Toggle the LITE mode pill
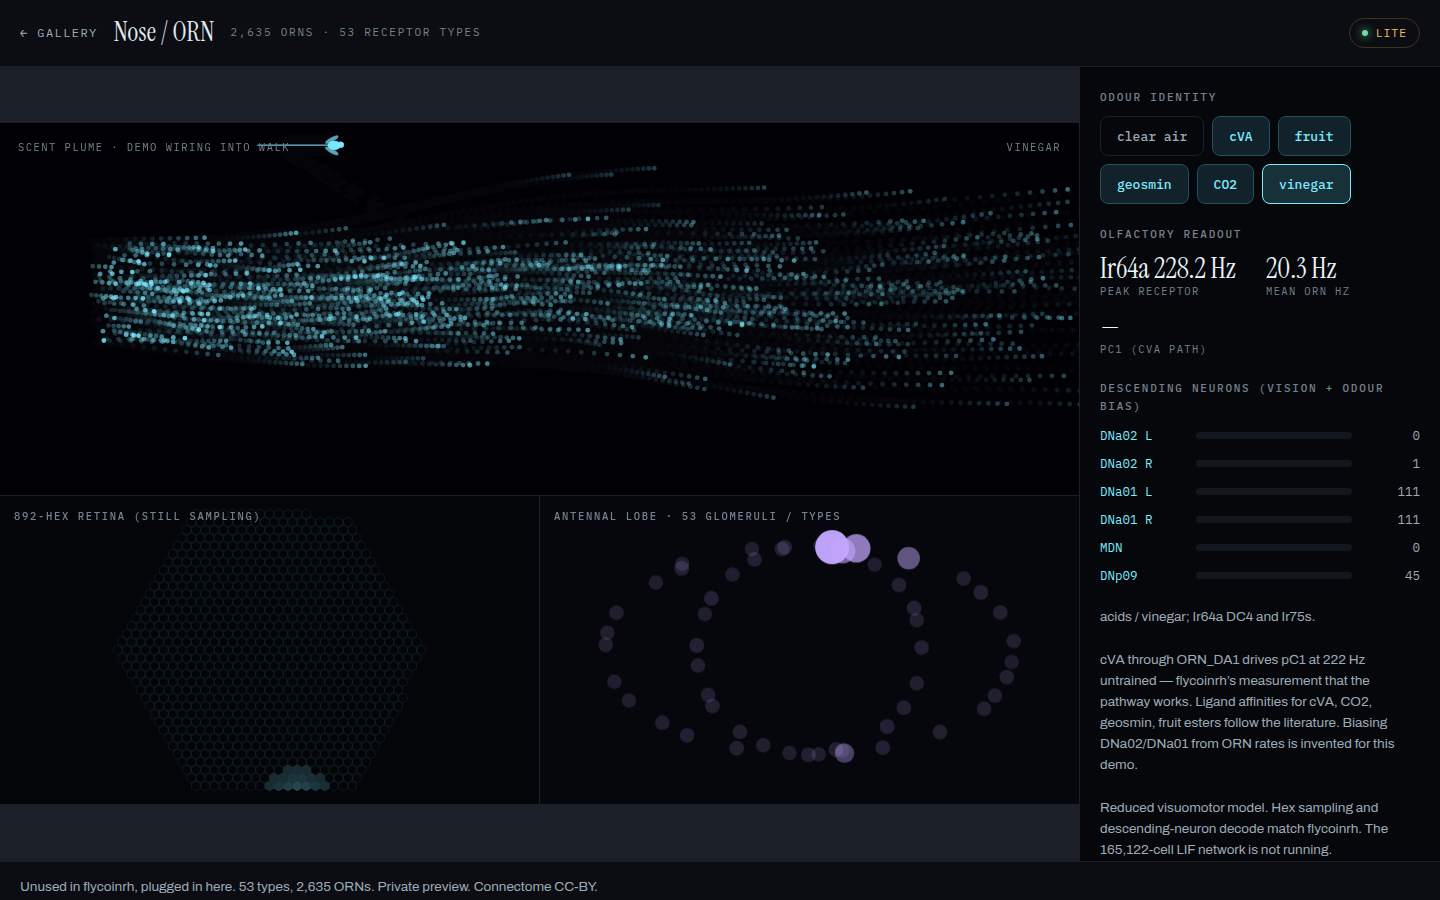Viewport: 1440px width, 900px height. coord(1384,33)
